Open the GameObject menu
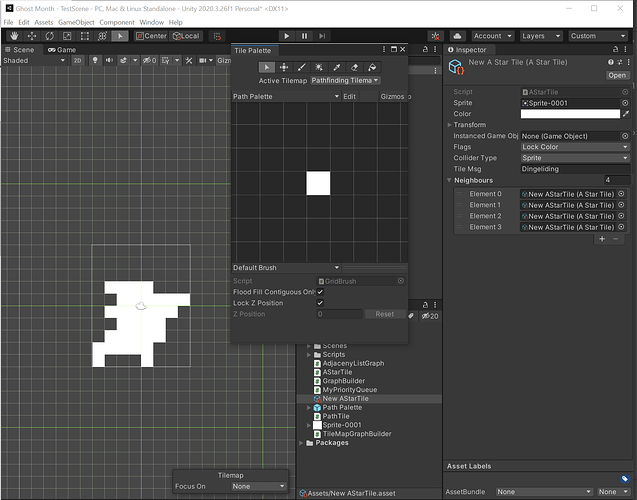The image size is (637, 500). [76, 21]
